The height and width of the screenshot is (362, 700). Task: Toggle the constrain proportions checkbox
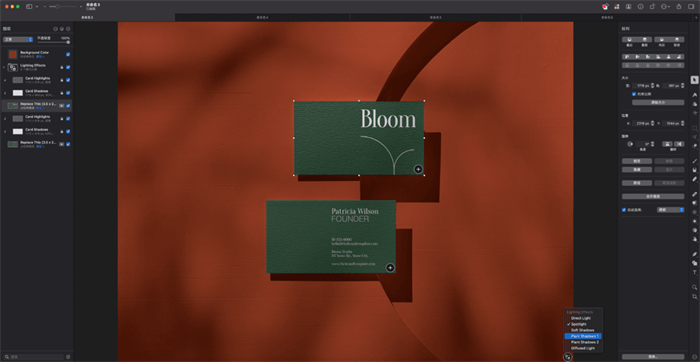634,94
